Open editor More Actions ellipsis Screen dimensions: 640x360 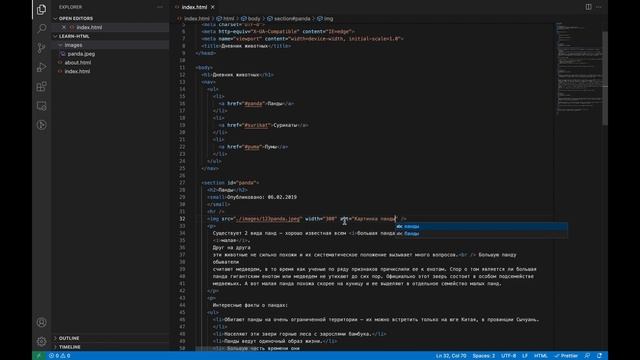coord(599,7)
